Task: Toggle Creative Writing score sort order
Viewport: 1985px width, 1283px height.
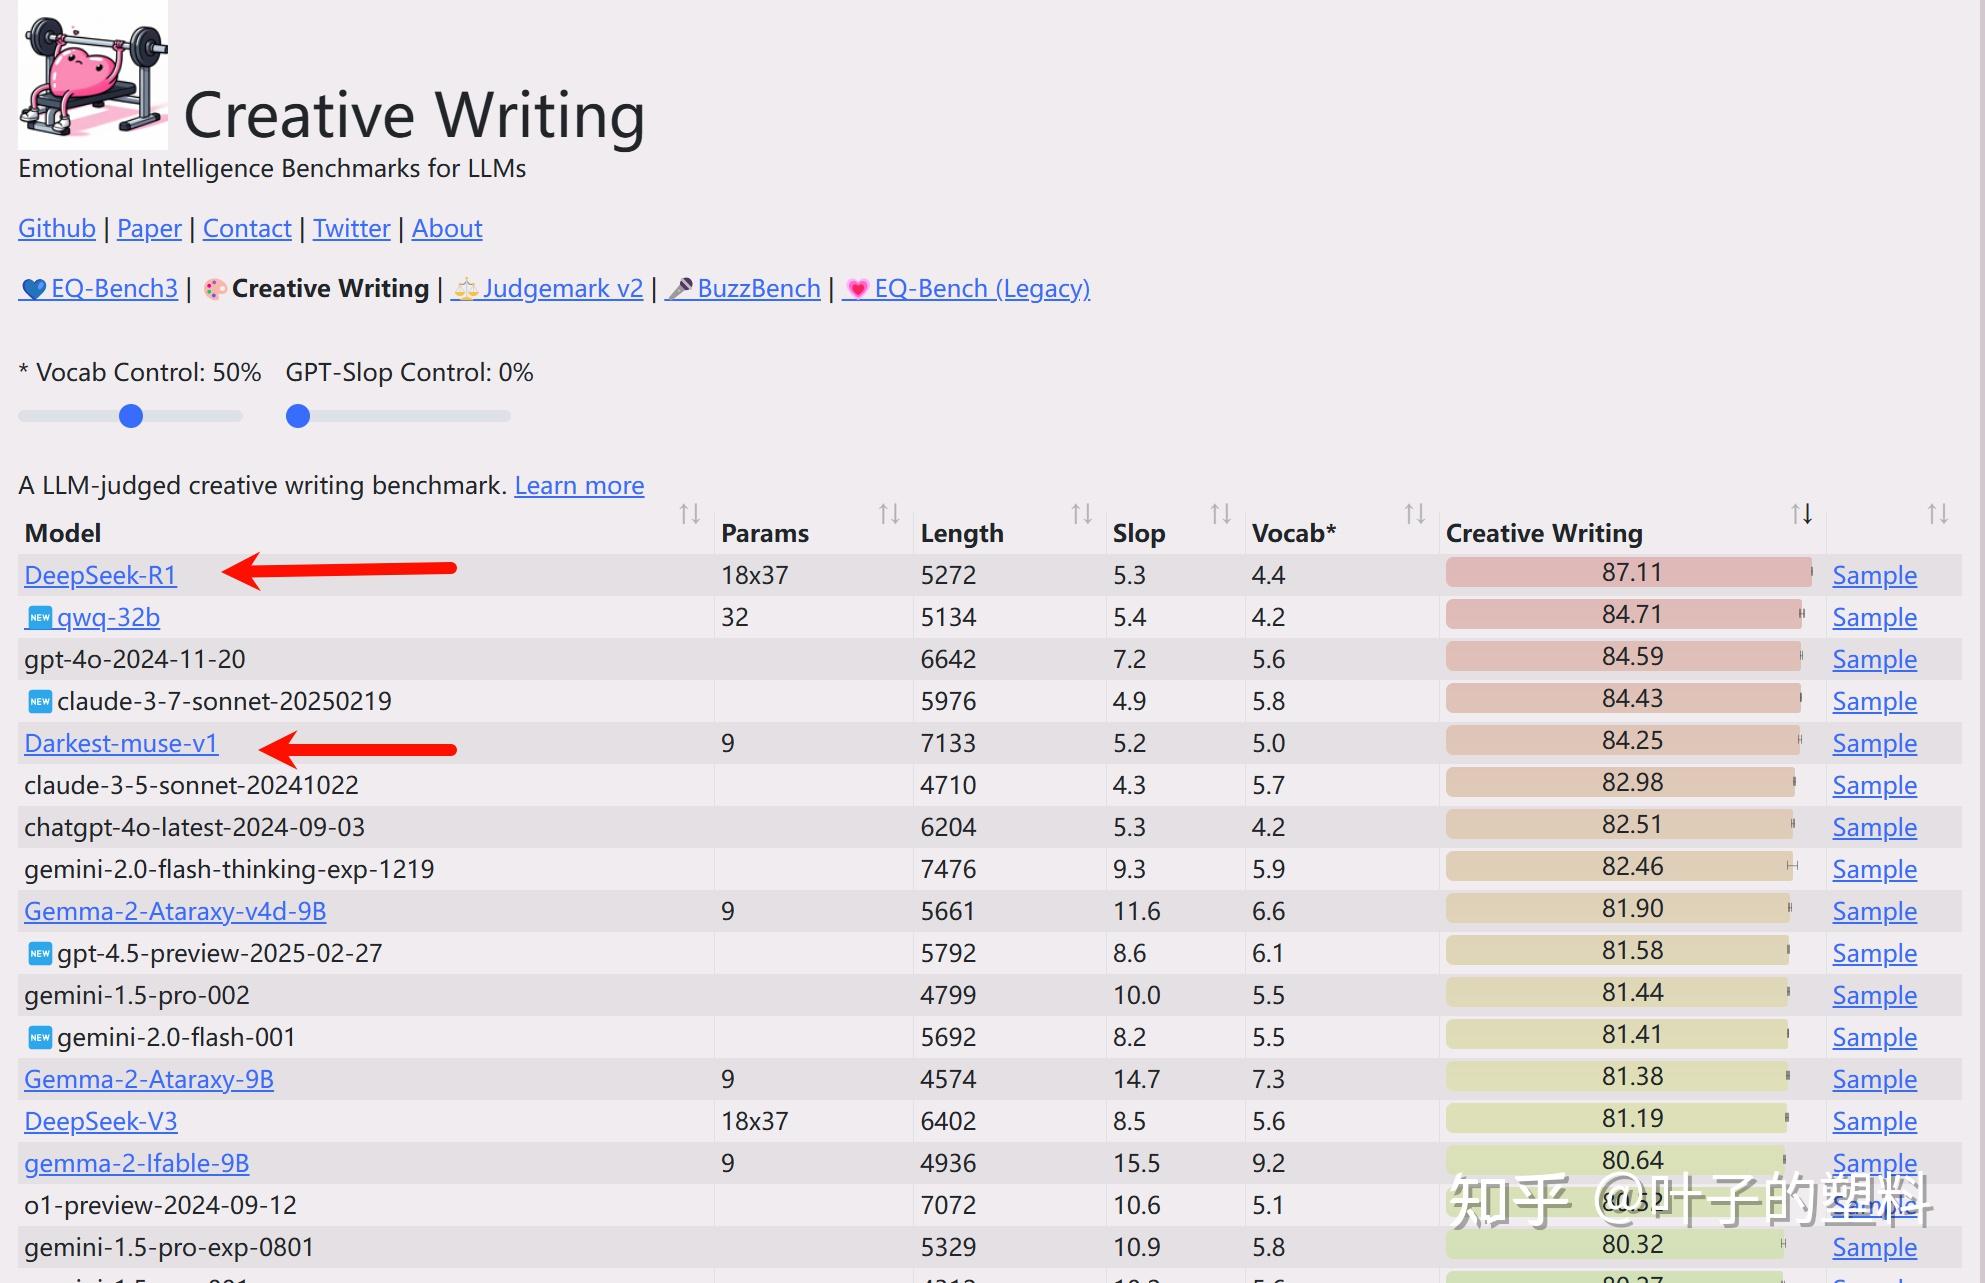Action: (x=1801, y=514)
